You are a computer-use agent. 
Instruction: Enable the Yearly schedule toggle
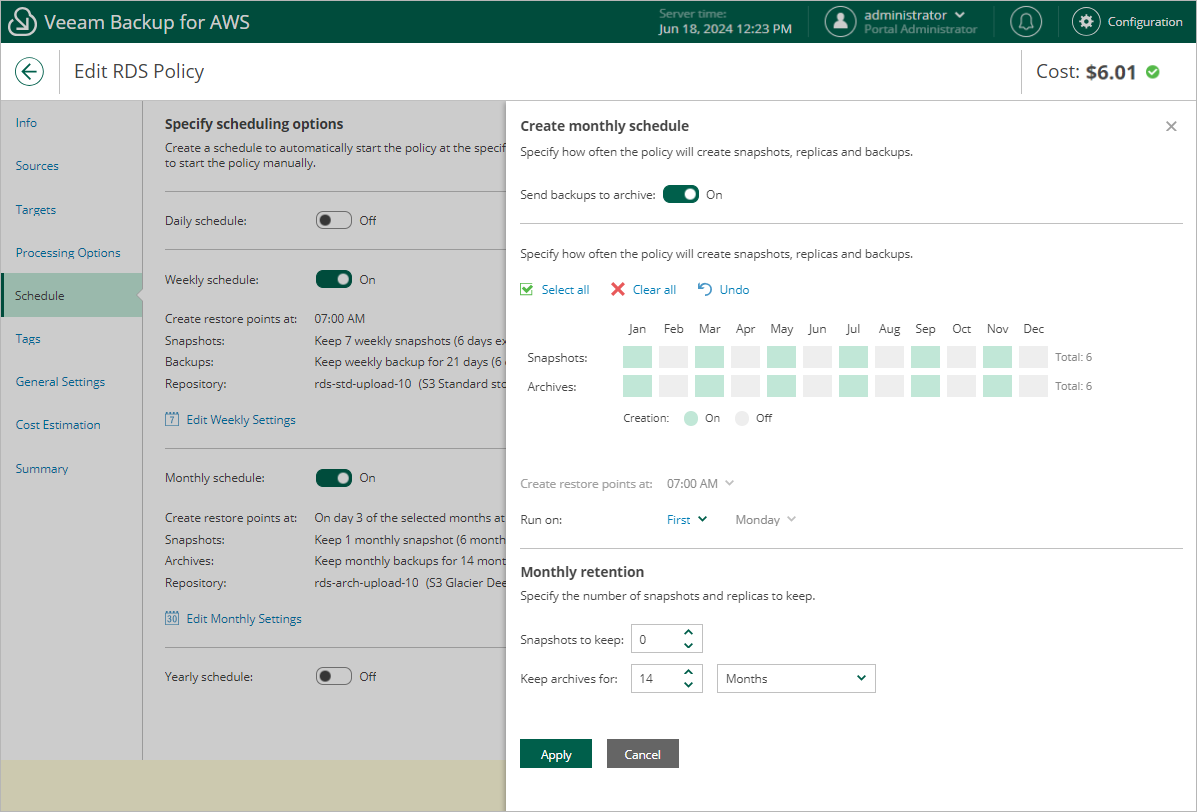334,676
